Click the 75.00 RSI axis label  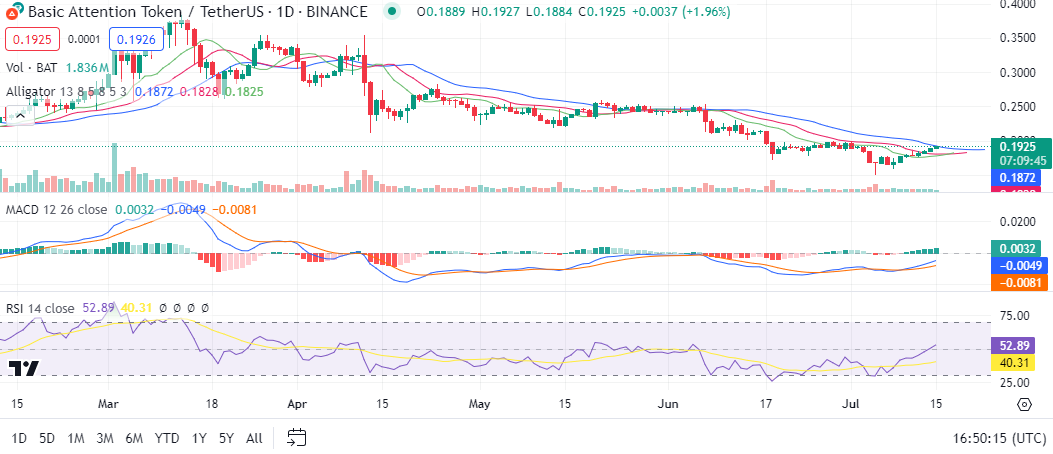pos(1015,316)
